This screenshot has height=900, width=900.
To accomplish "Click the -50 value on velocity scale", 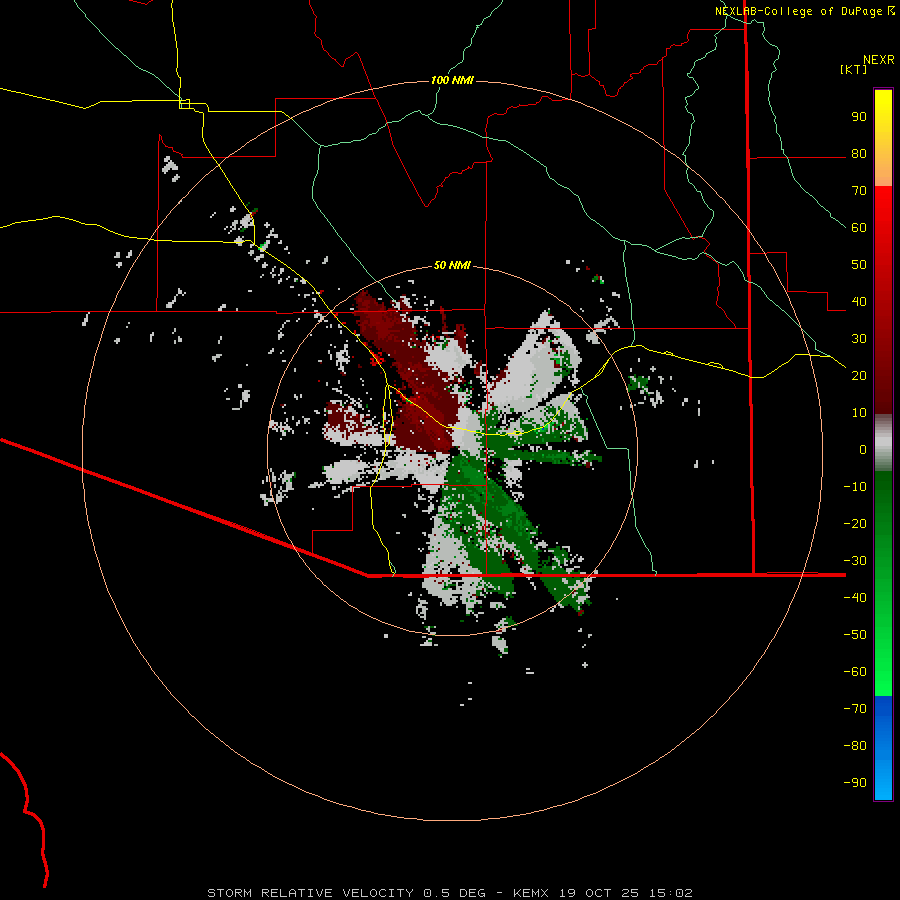I will (855, 634).
